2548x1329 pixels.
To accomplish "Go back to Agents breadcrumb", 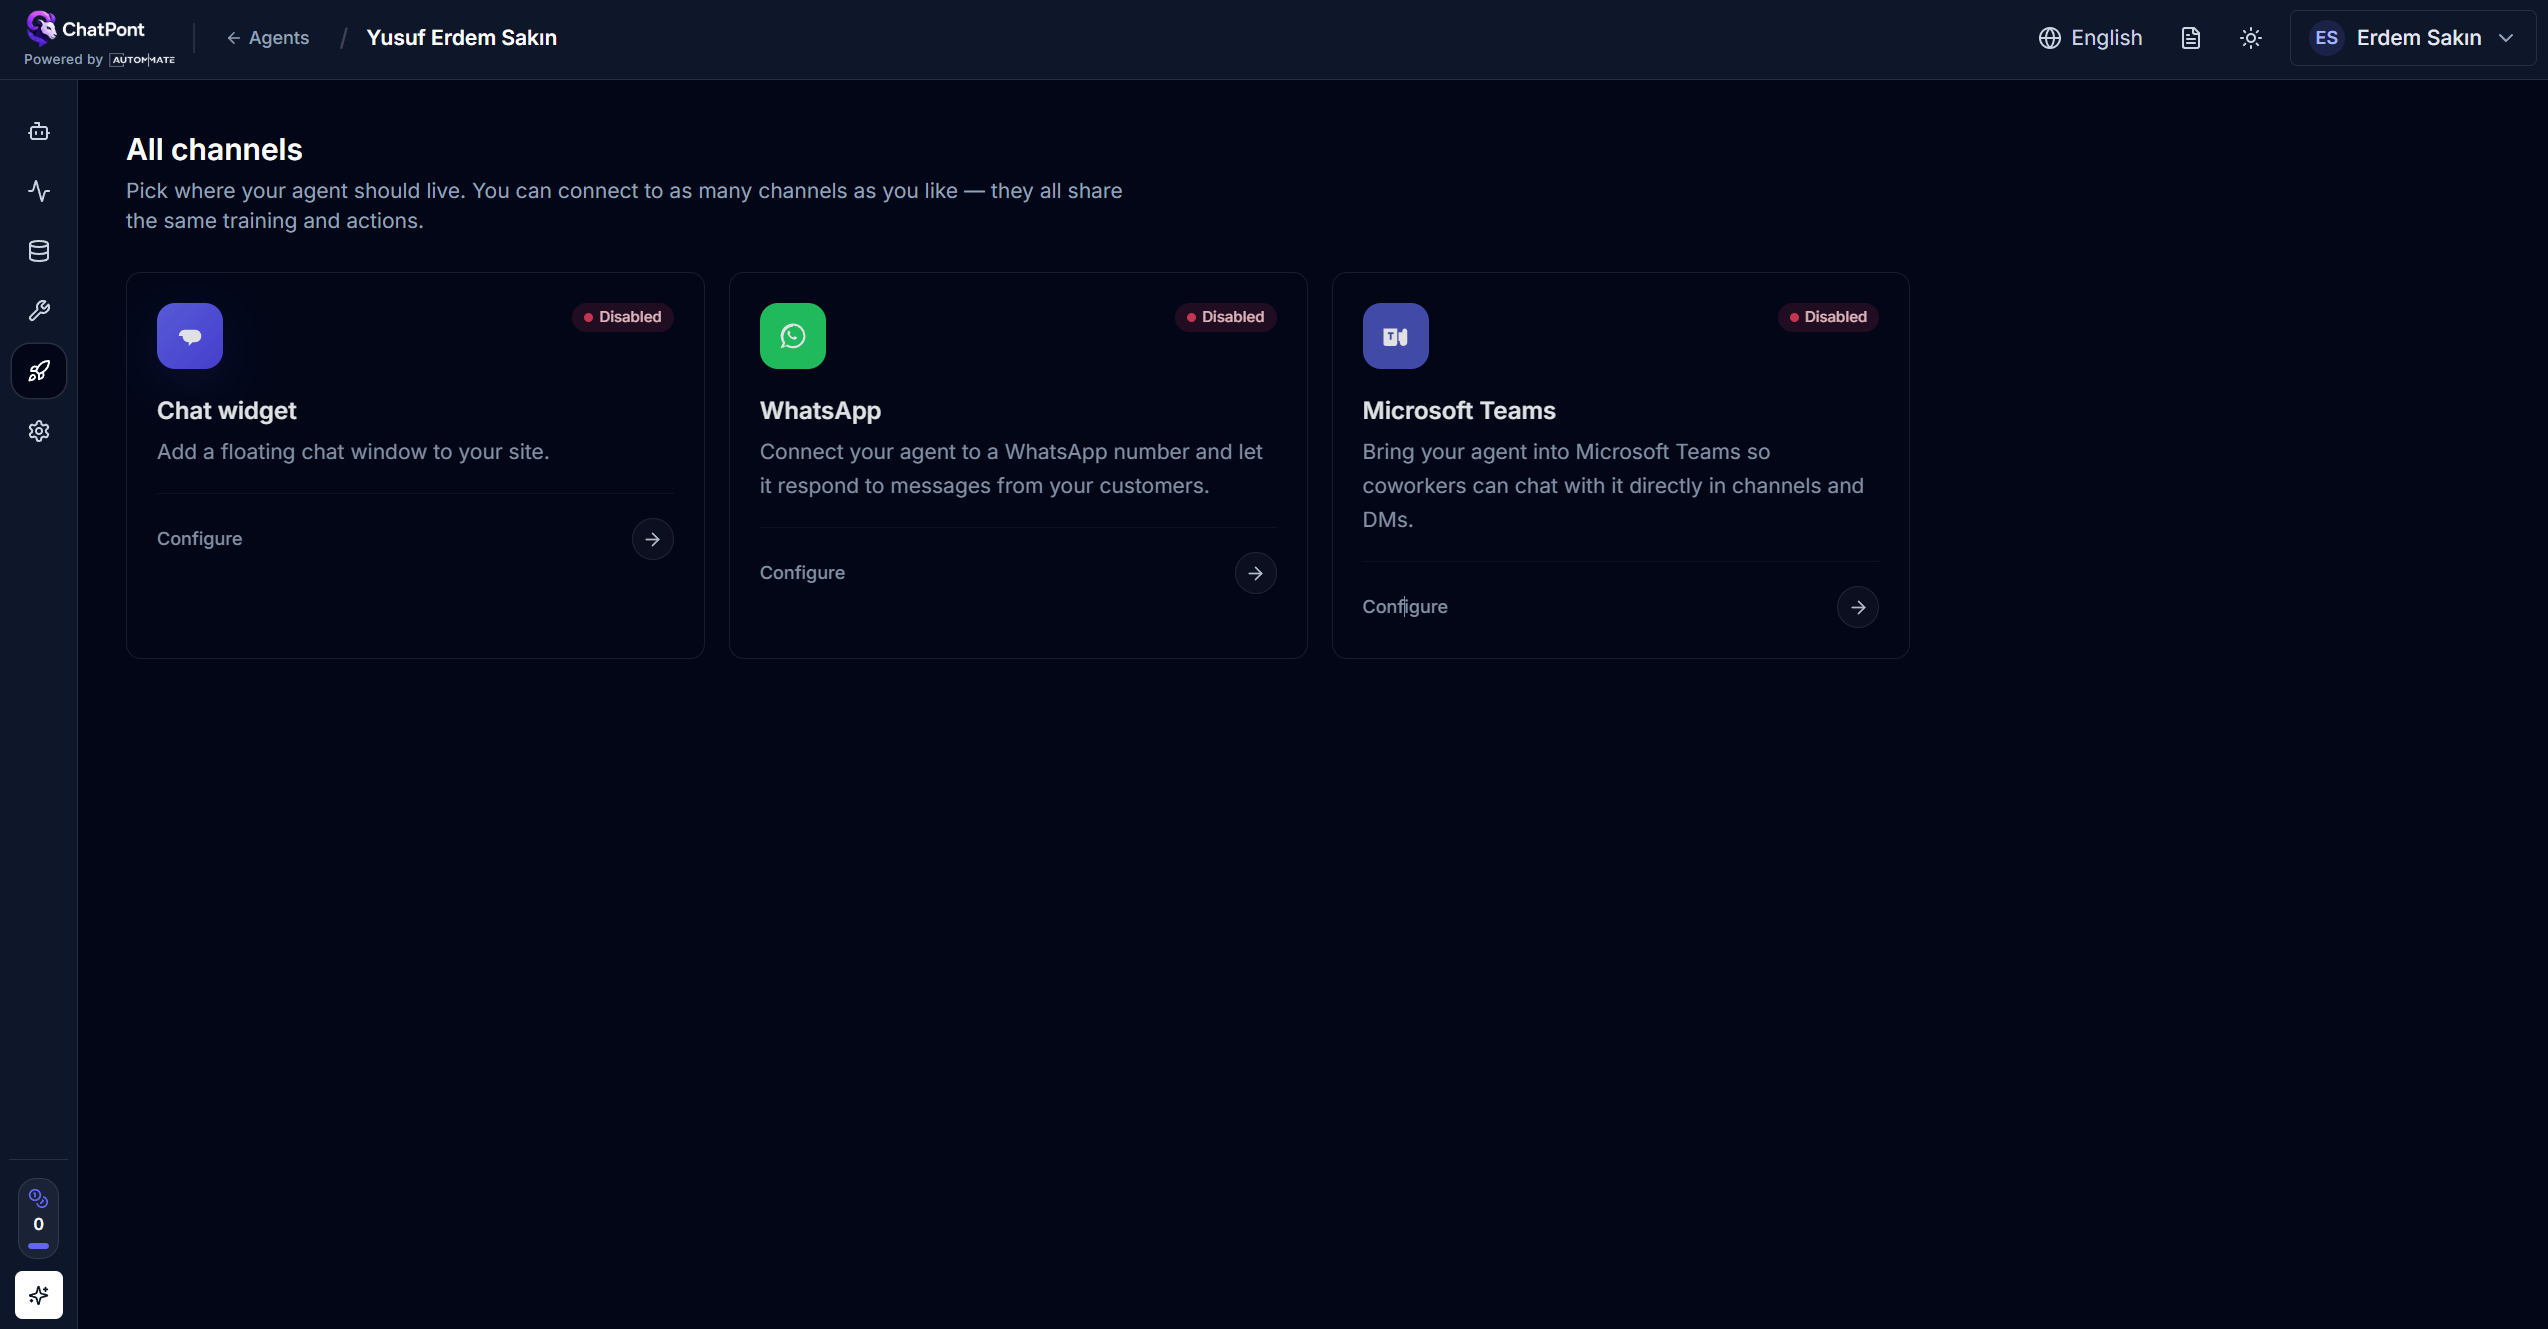I will click(268, 38).
